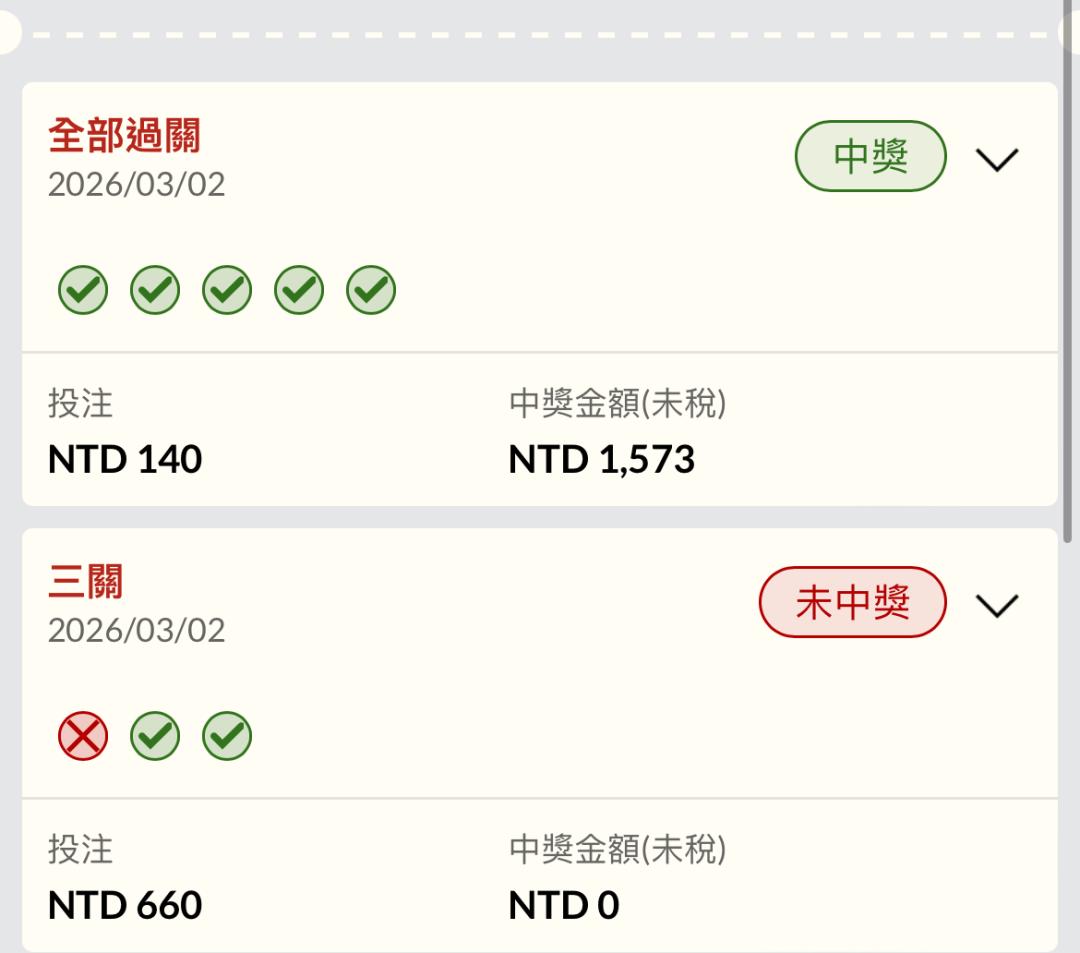
Task: Click the red 未中獎 status badge
Action: pyautogui.click(x=852, y=603)
